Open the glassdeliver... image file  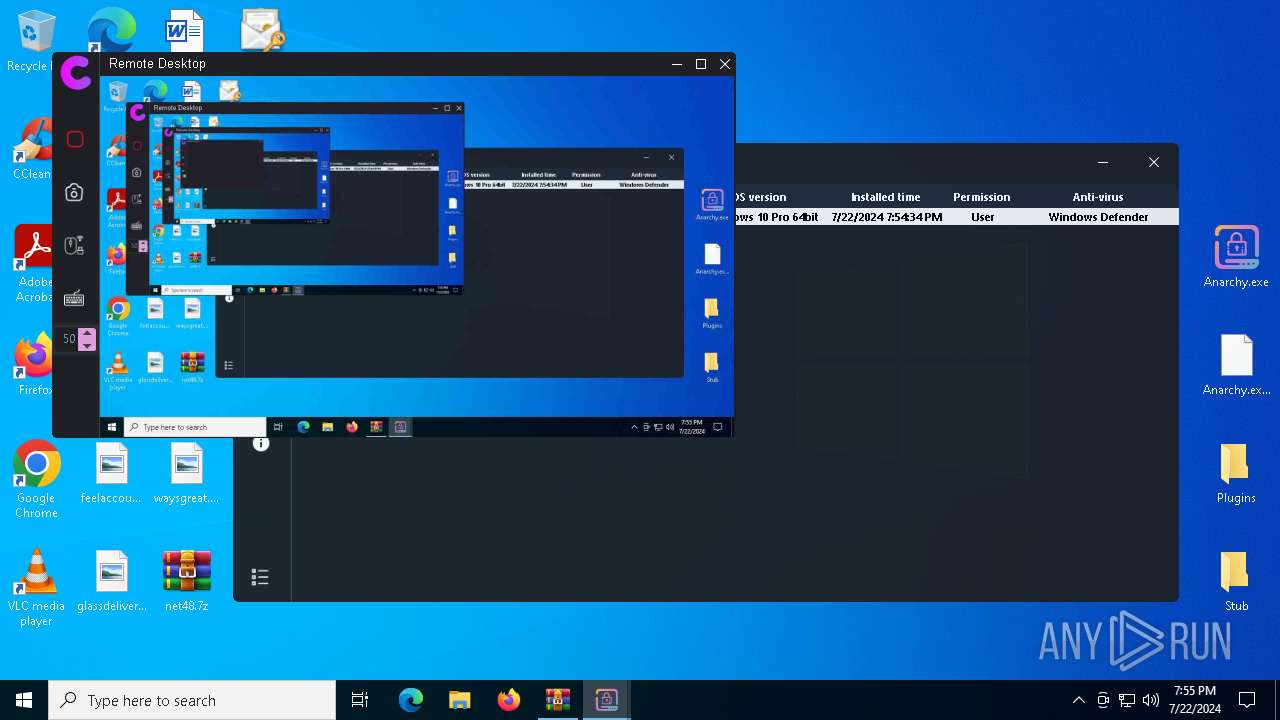click(111, 581)
